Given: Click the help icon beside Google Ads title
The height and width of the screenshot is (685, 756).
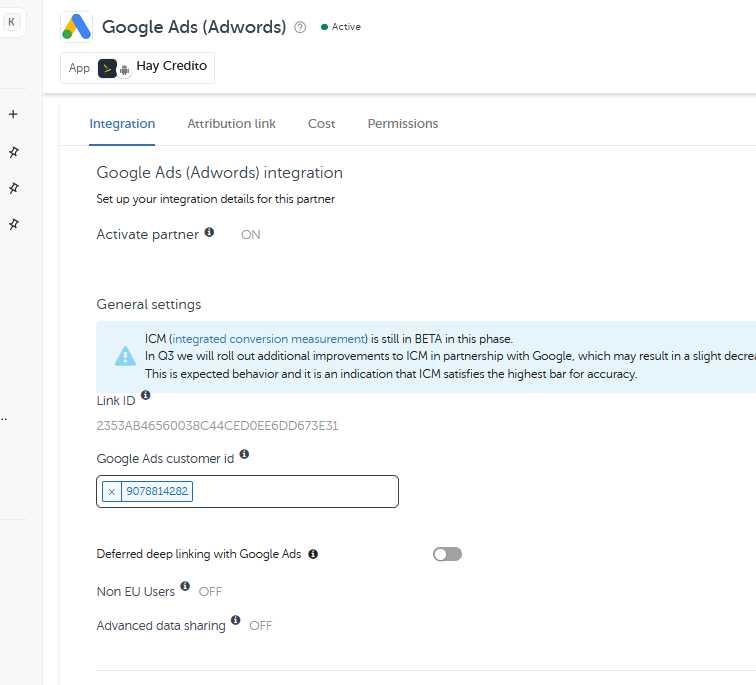Looking at the screenshot, I should click(300, 27).
